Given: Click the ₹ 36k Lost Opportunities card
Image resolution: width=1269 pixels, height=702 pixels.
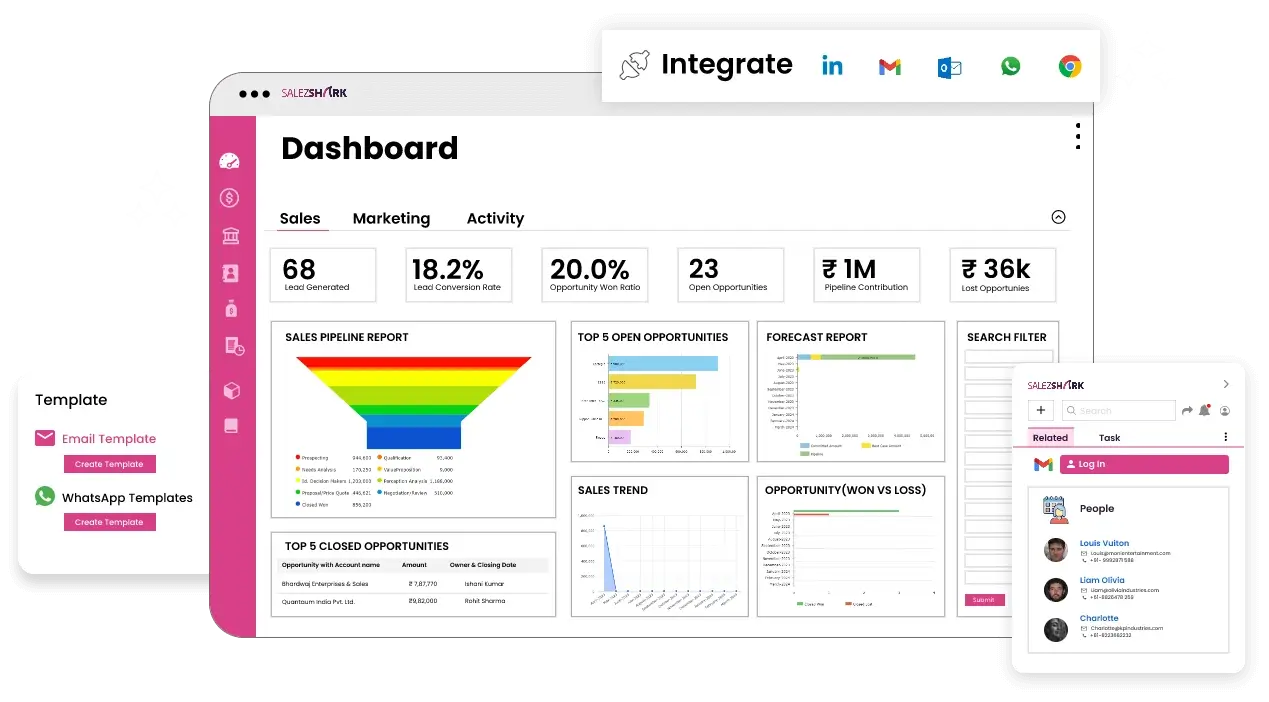Looking at the screenshot, I should (1003, 275).
